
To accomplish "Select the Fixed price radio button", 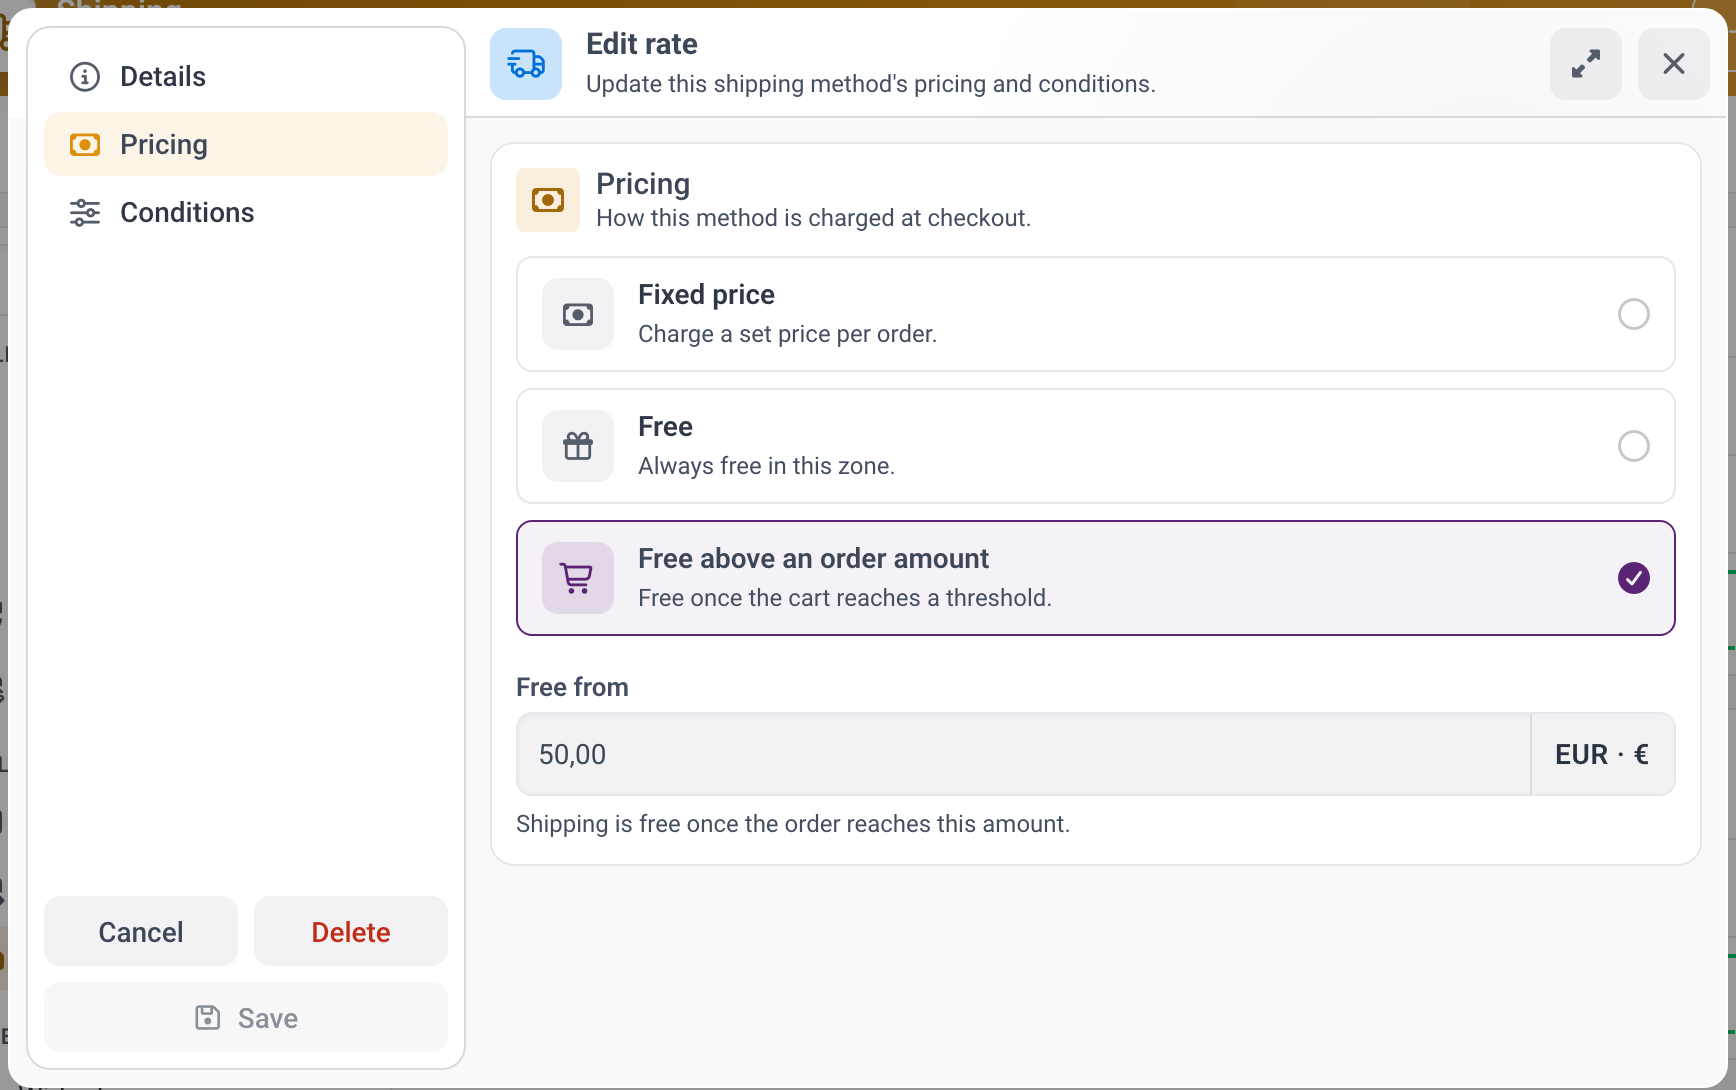I will [x=1634, y=314].
